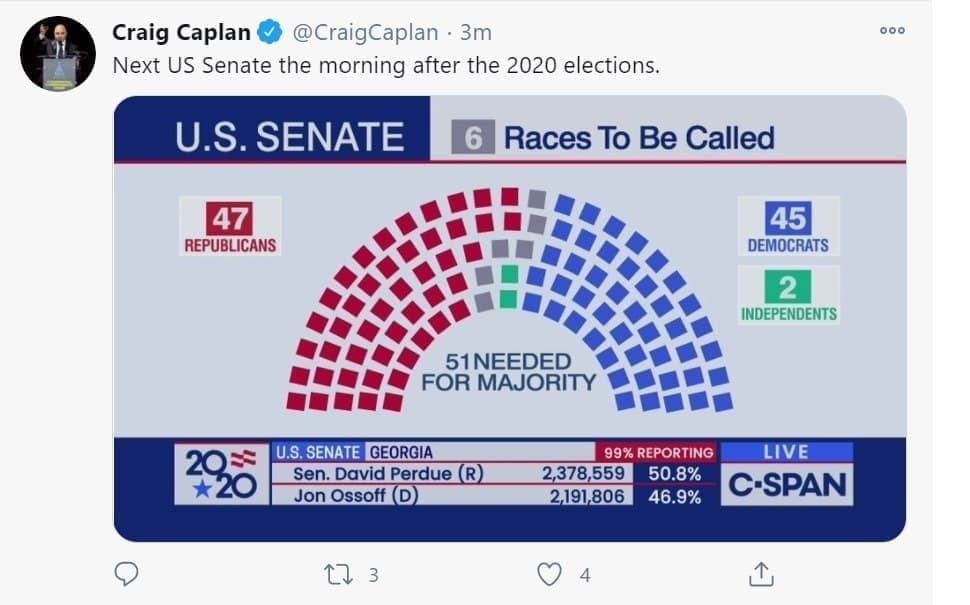Viewport: 970px width, 605px height.
Task: Open the share icon under the tweet
Action: [761, 574]
